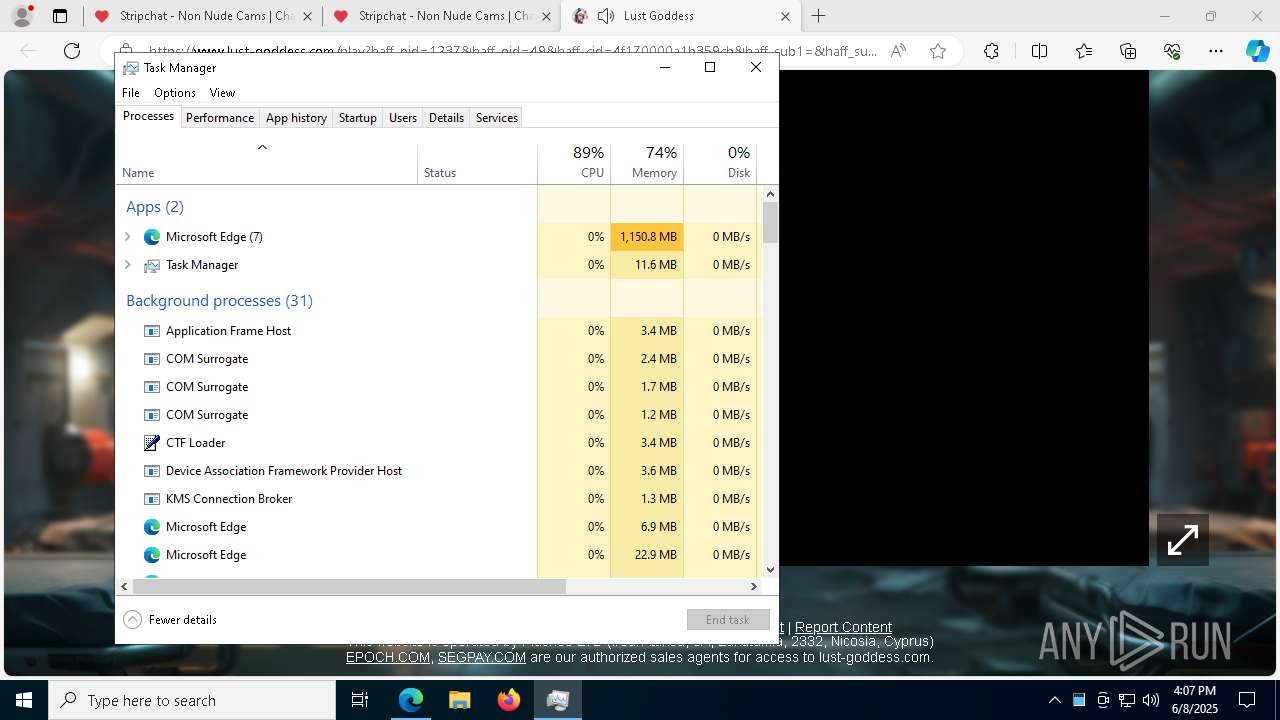The width and height of the screenshot is (1280, 720).
Task: Select the Application Frame Host icon
Action: tap(152, 331)
